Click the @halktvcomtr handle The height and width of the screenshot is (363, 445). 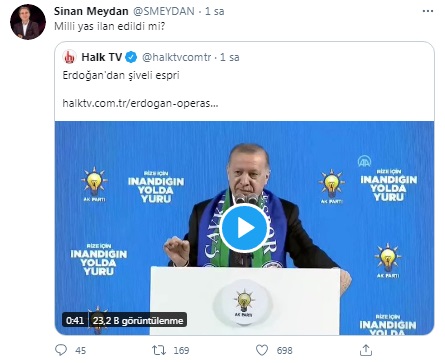[176, 57]
